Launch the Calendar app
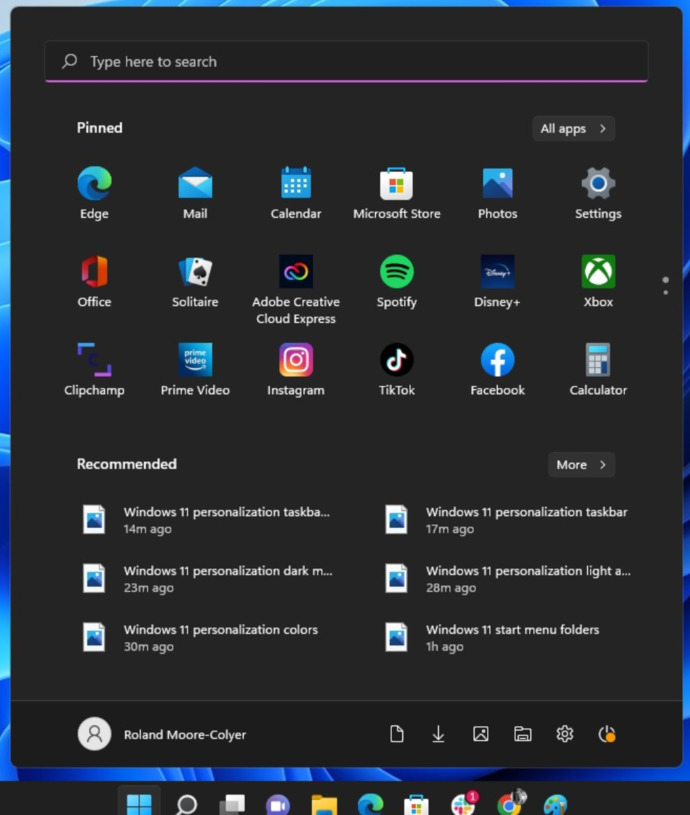Viewport: 690px width, 815px height. (x=296, y=192)
